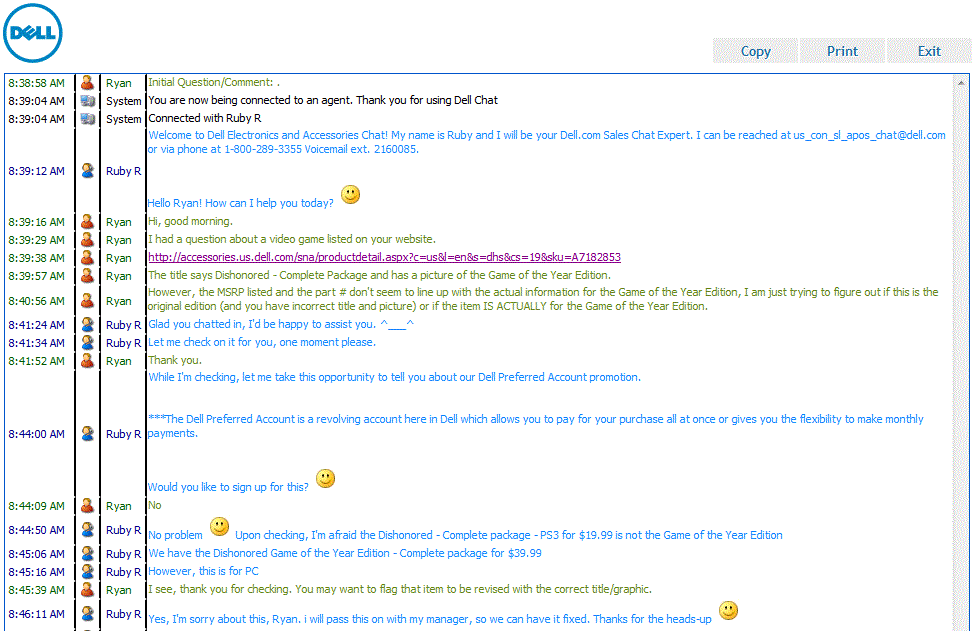Viewport: 974px width, 631px height.
Task: Click the 8:44:50 AM timestamp
Action: tap(37, 530)
